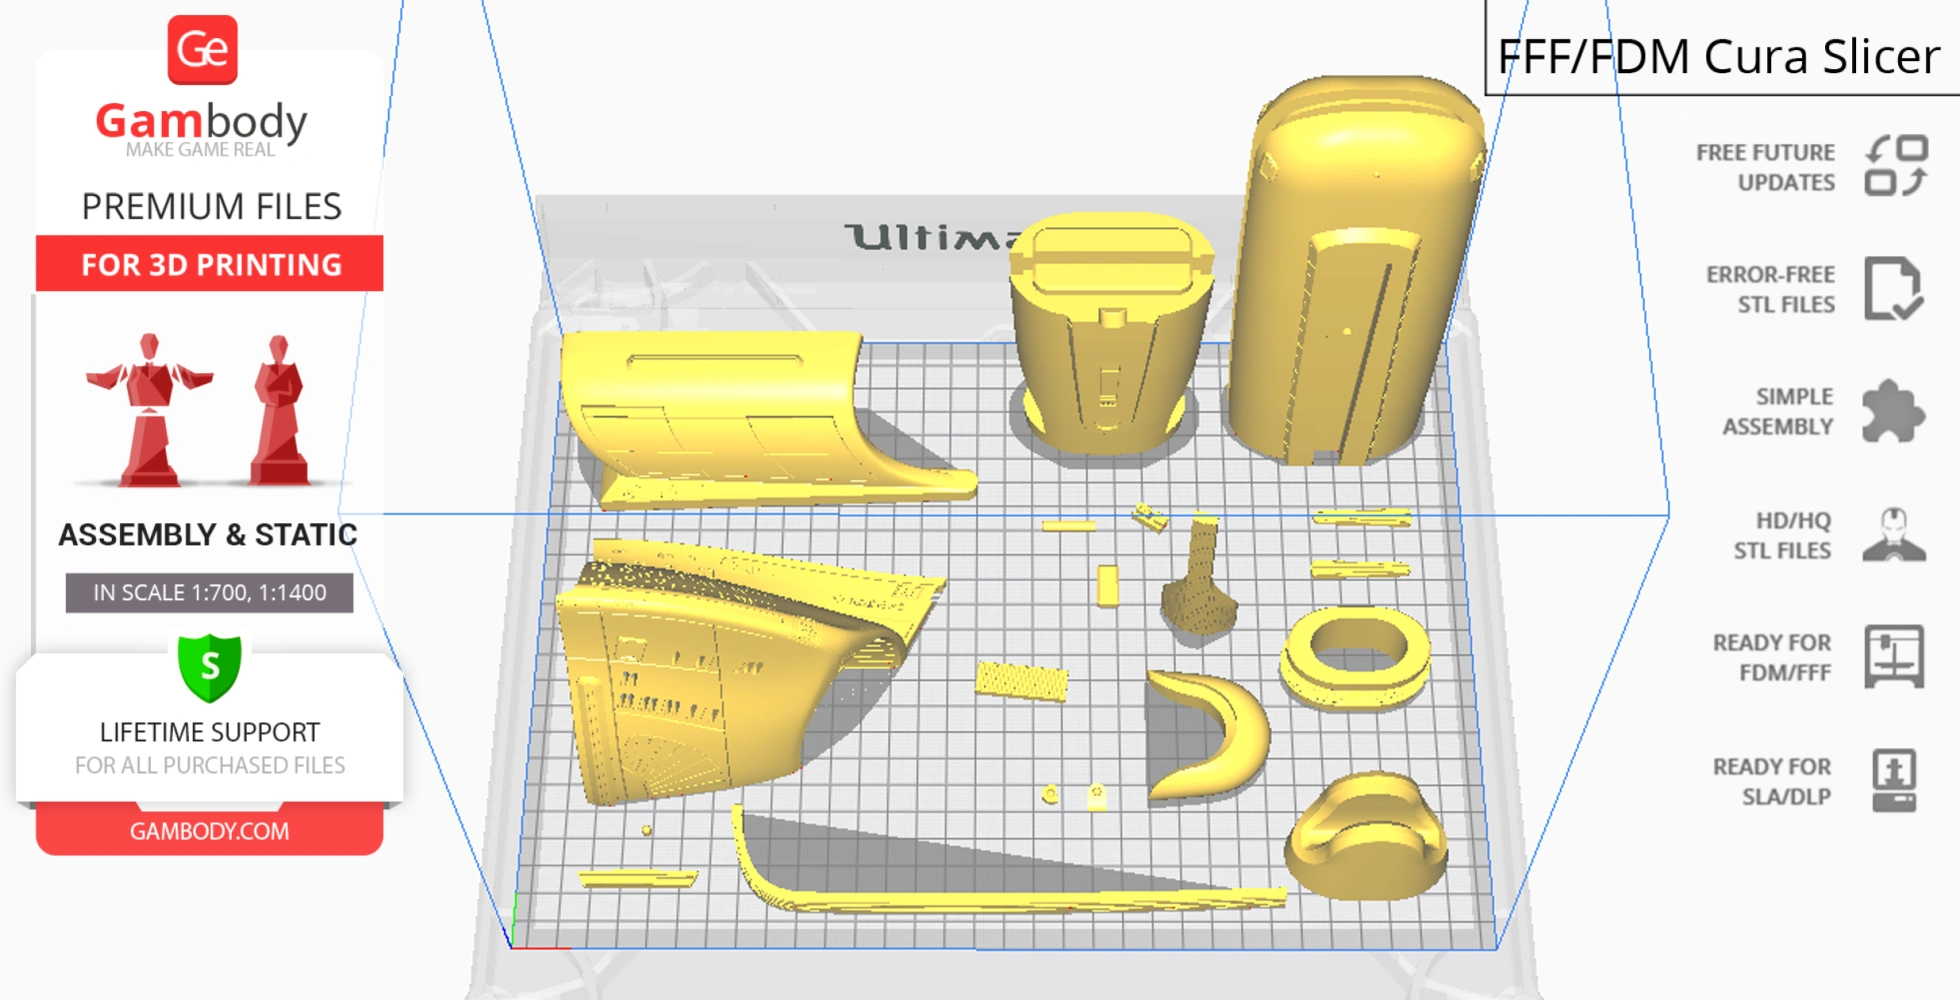Click the FDM/FFF printer icon

pos(1893,657)
